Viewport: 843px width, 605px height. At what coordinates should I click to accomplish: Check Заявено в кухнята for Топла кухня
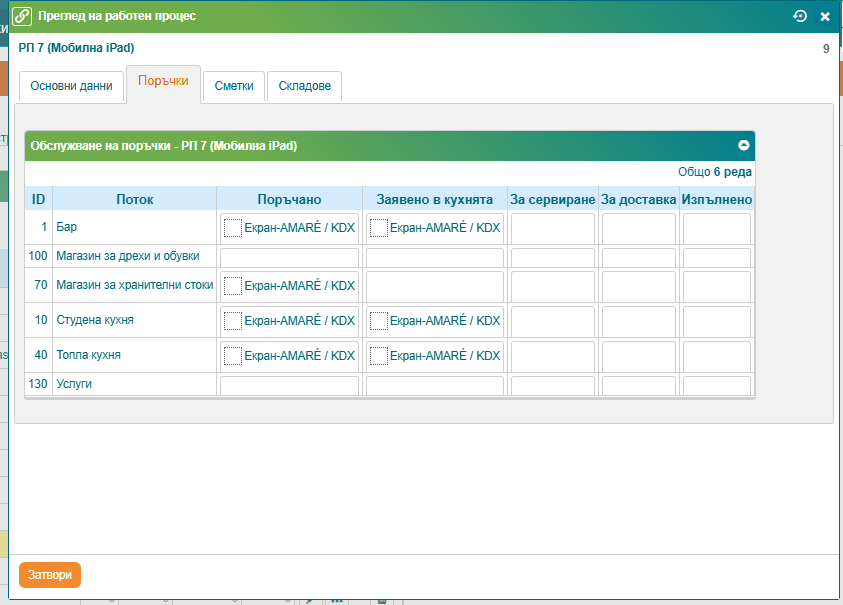click(x=378, y=355)
